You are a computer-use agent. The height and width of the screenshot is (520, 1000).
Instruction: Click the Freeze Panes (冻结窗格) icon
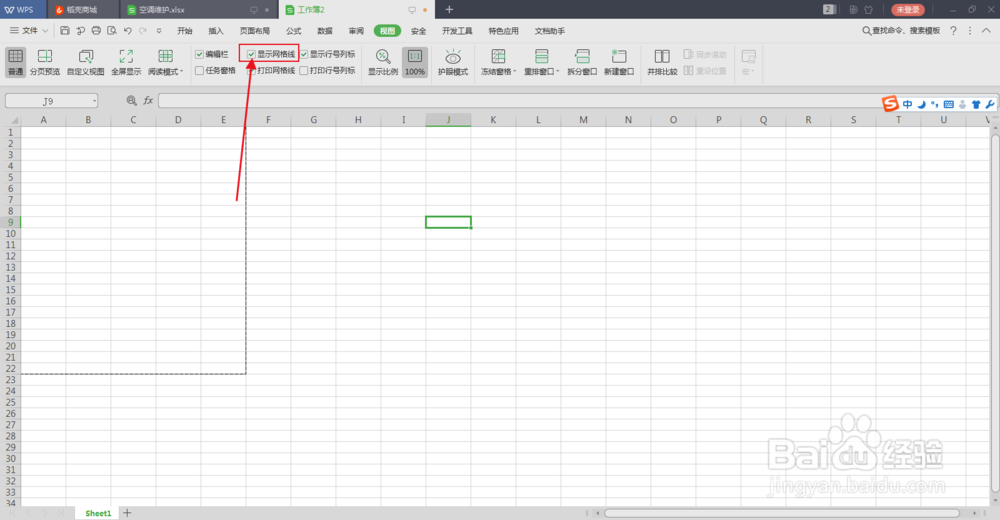pos(498,57)
